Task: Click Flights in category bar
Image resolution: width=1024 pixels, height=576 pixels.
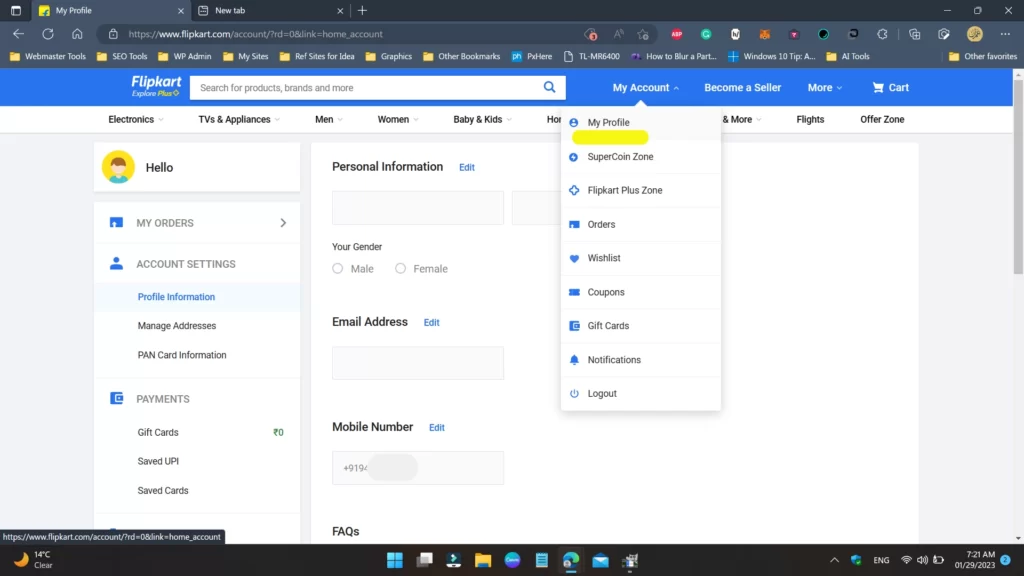Action: (810, 120)
